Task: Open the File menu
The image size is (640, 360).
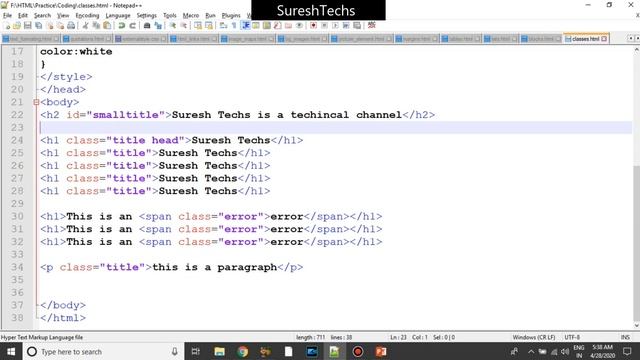Action: tap(7, 16)
